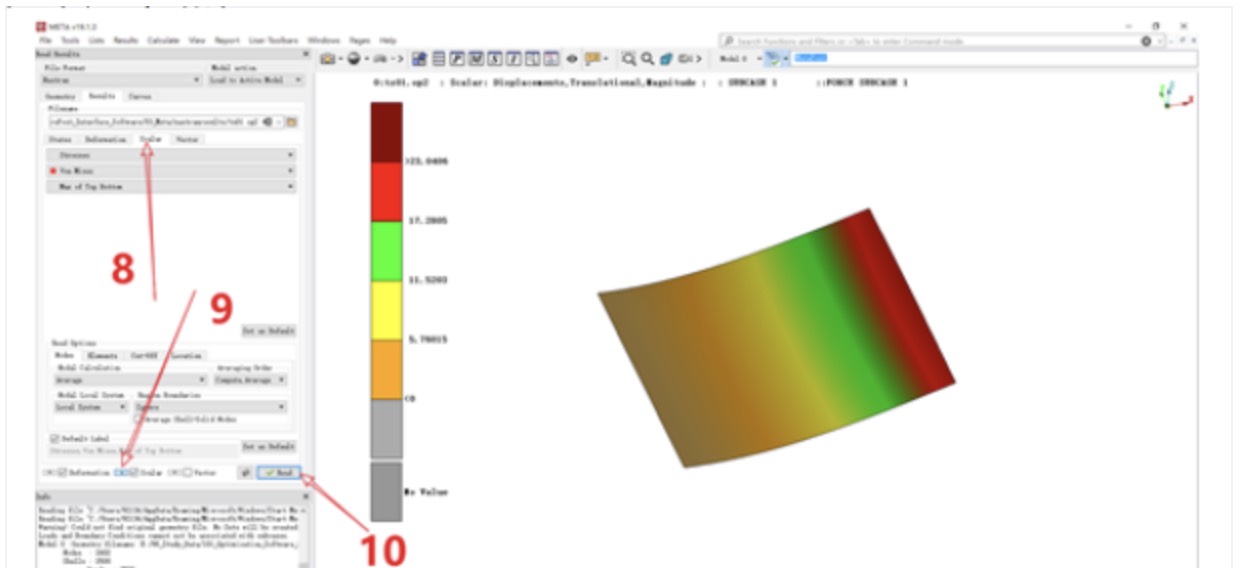
Task: Click the 3D cube view icon
Action: (665, 59)
